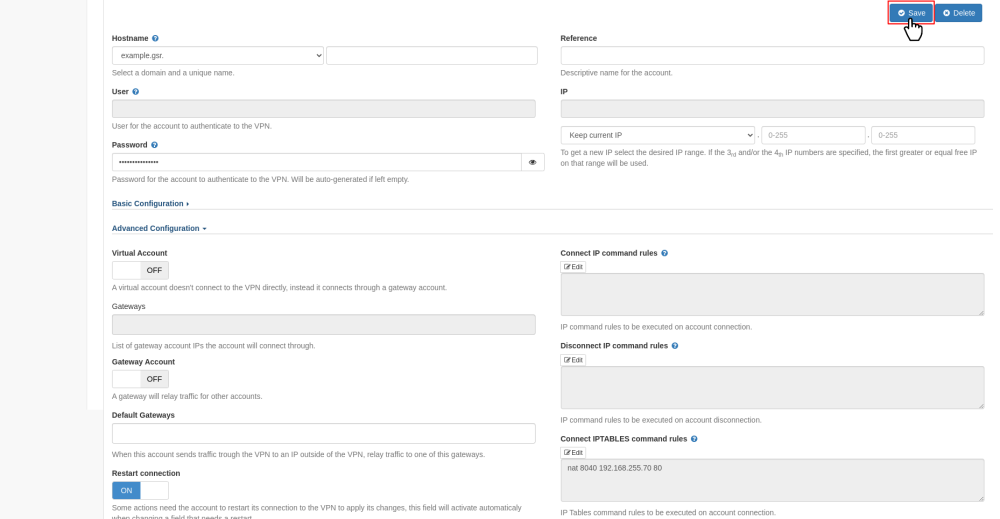Toggle the Gateway Account switch

point(140,379)
